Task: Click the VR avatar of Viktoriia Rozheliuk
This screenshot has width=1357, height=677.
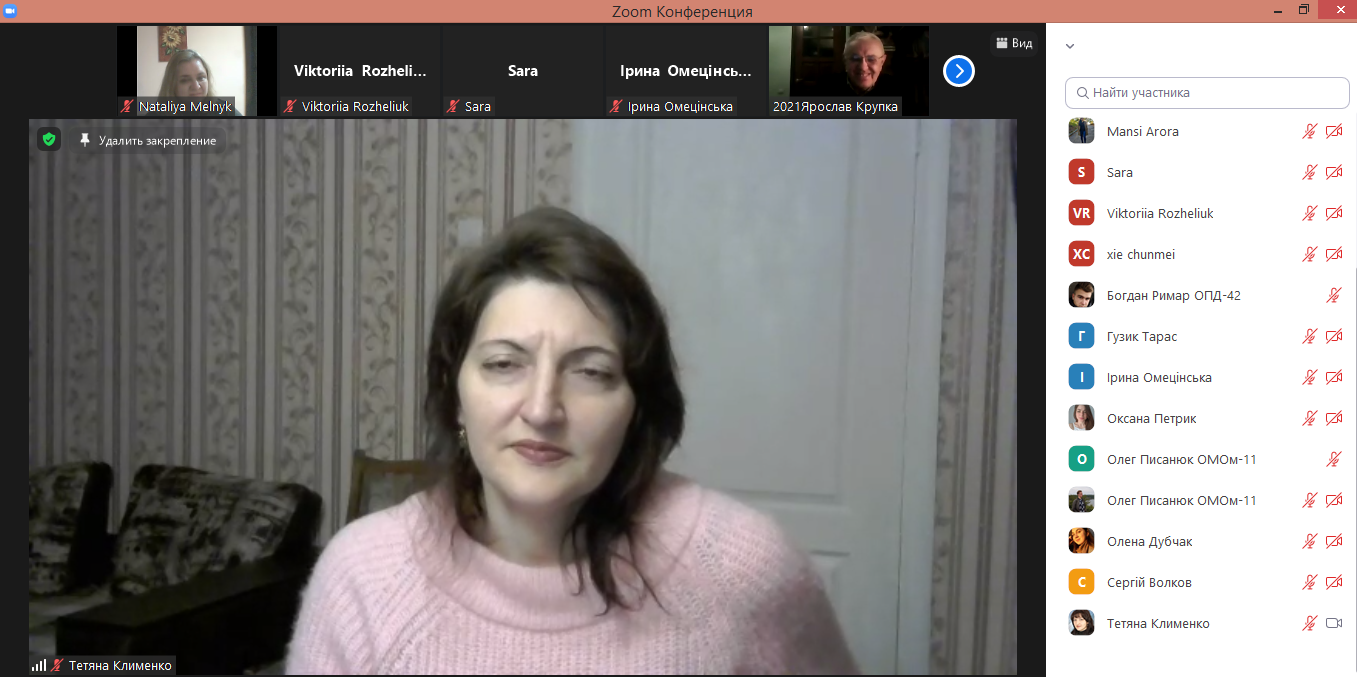Action: coord(1081,213)
